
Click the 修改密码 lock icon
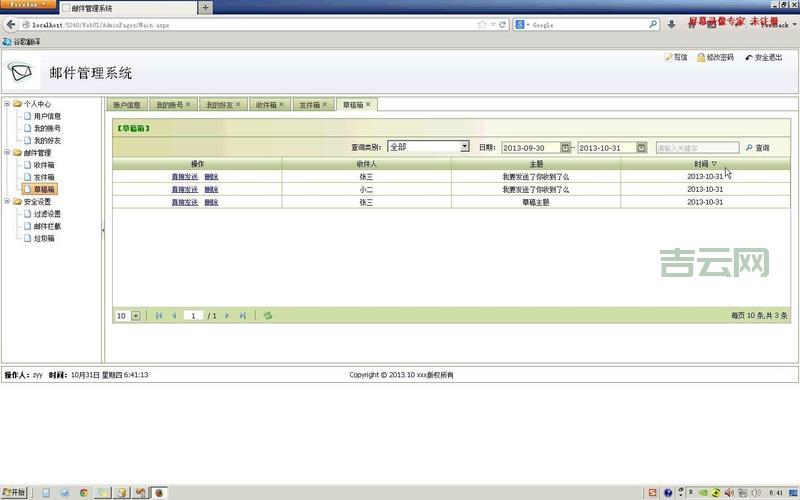pos(701,58)
